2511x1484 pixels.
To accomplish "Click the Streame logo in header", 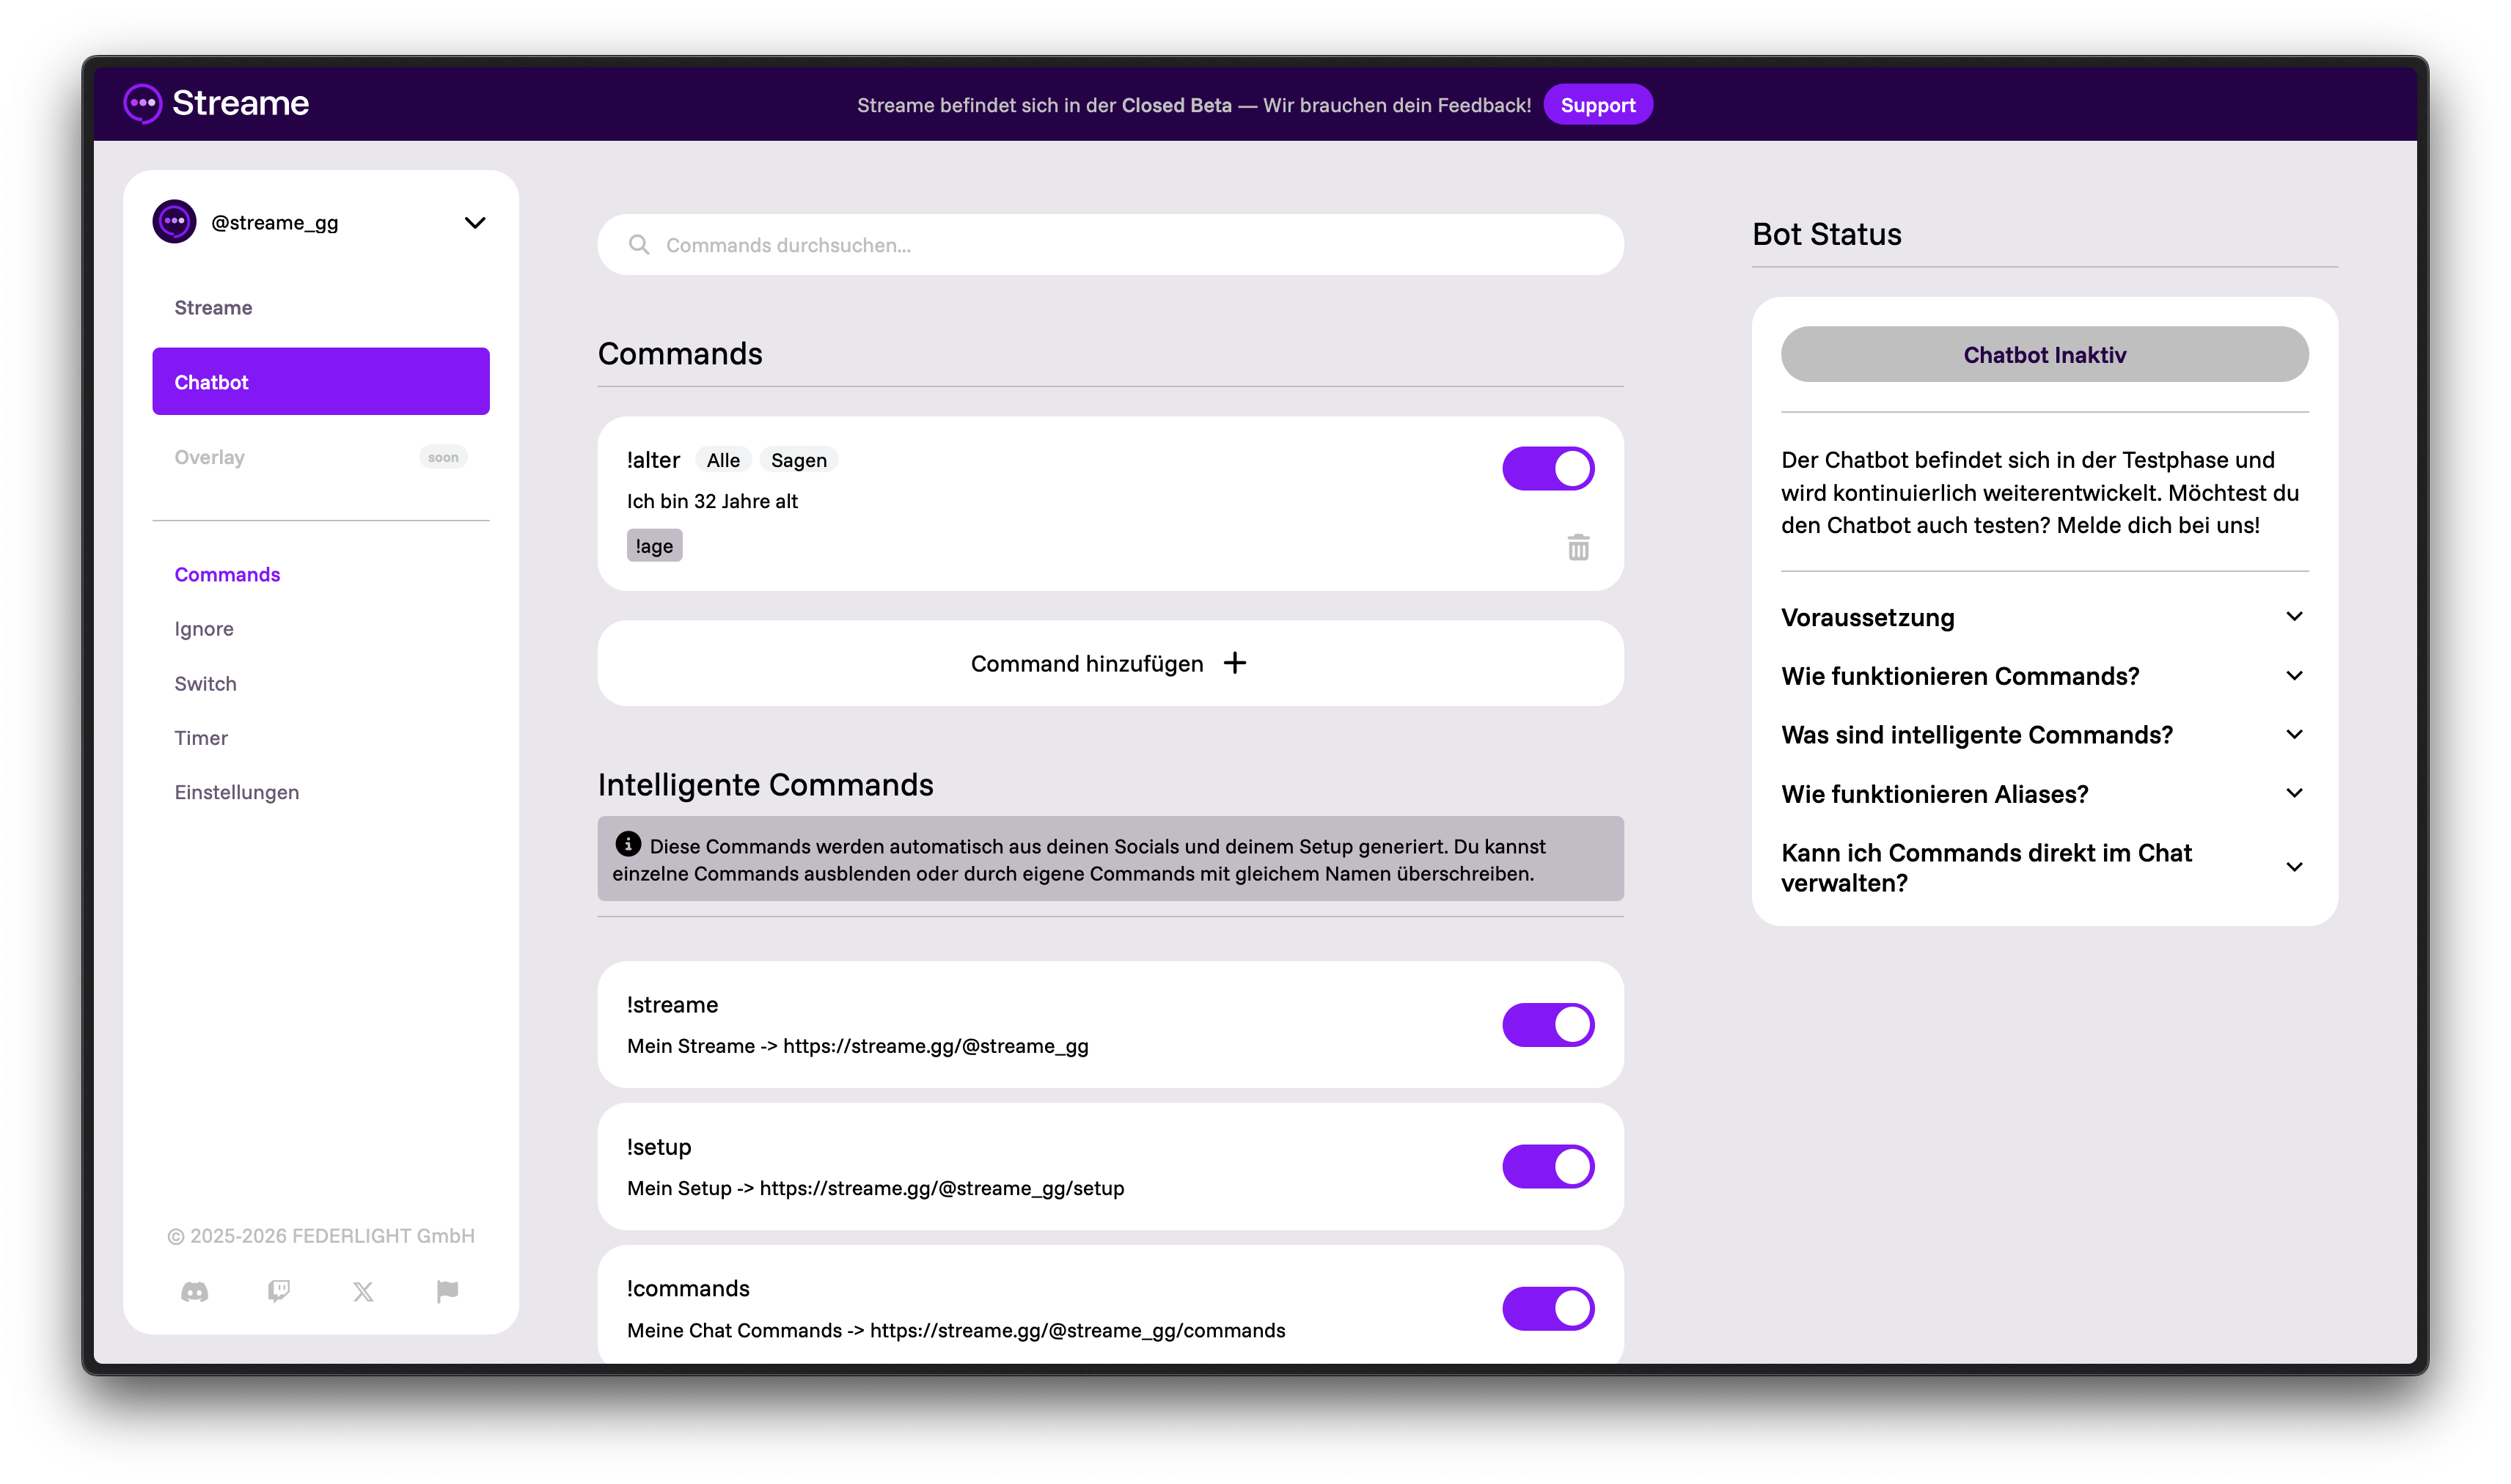I will 216,103.
